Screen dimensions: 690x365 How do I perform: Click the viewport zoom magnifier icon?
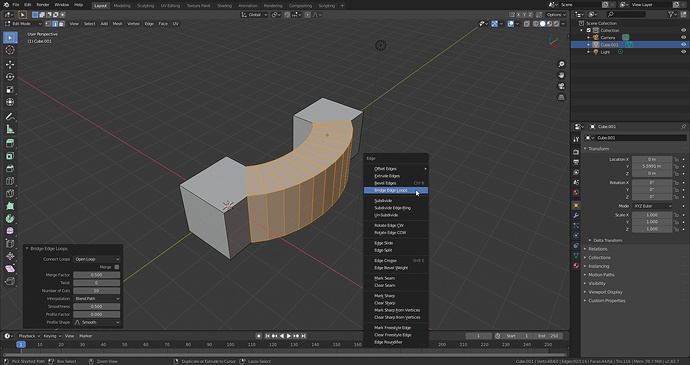click(561, 64)
